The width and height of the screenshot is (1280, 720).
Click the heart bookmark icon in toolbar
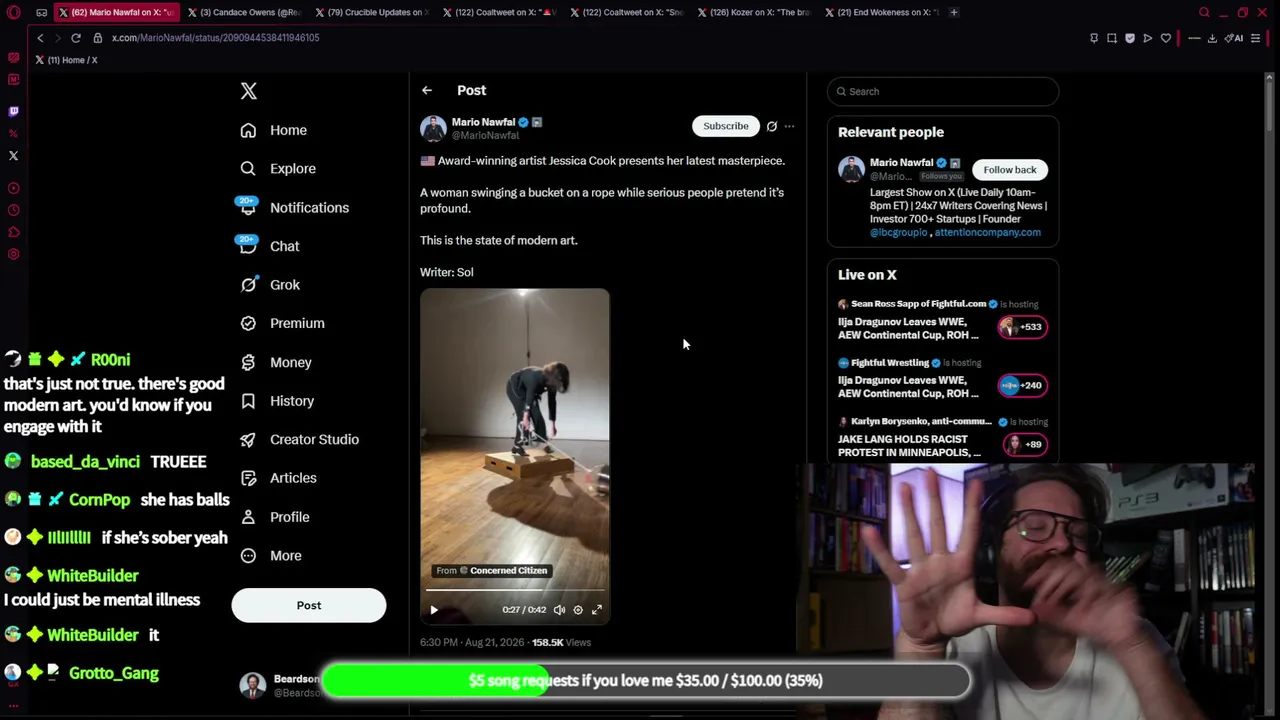pyautogui.click(x=1166, y=38)
